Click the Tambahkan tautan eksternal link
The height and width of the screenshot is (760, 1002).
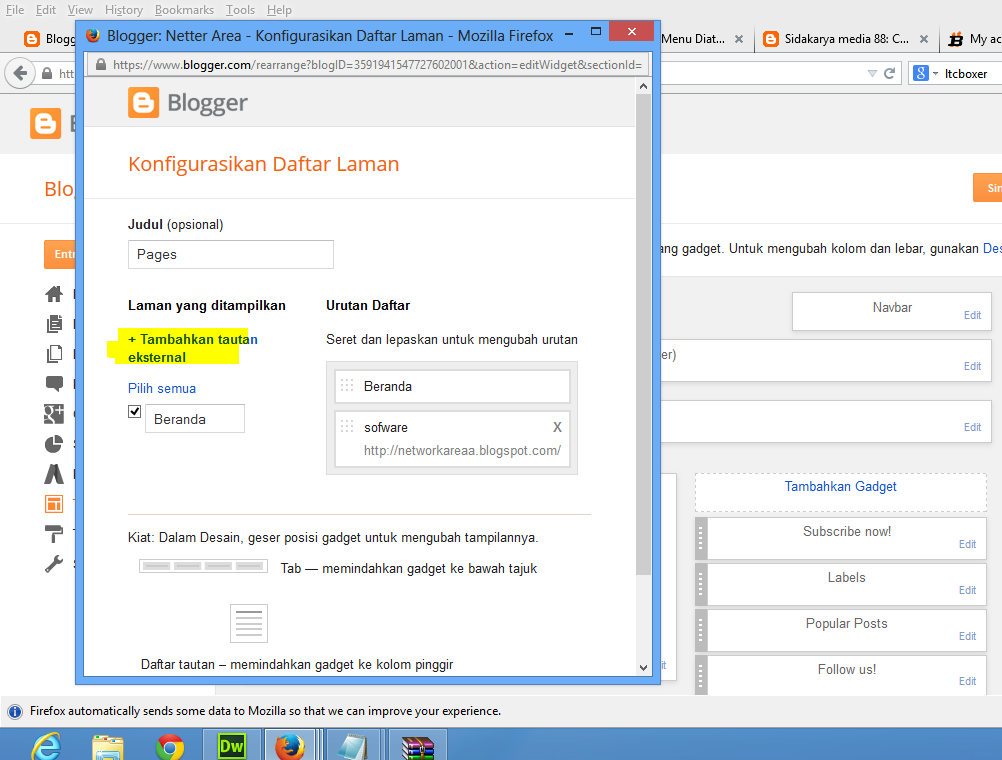(192, 348)
